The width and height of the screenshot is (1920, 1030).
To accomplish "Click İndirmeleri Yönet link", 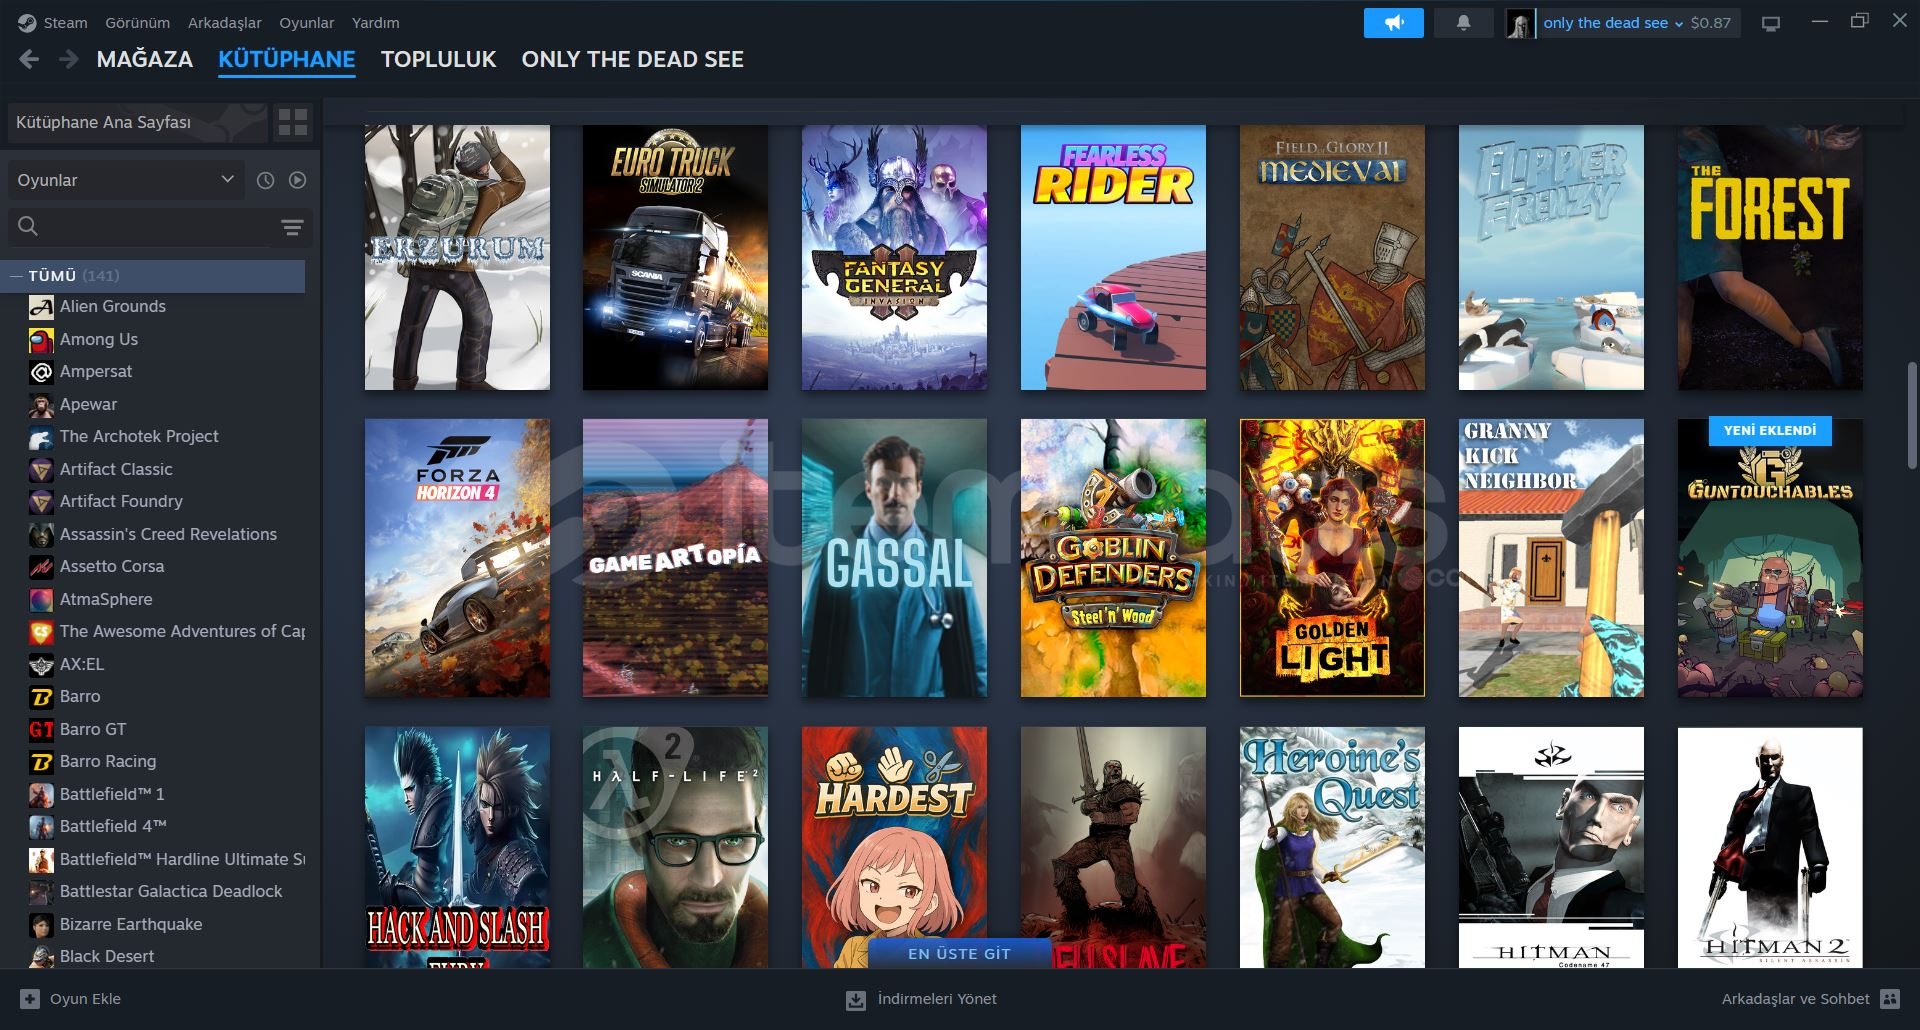I will [x=937, y=999].
